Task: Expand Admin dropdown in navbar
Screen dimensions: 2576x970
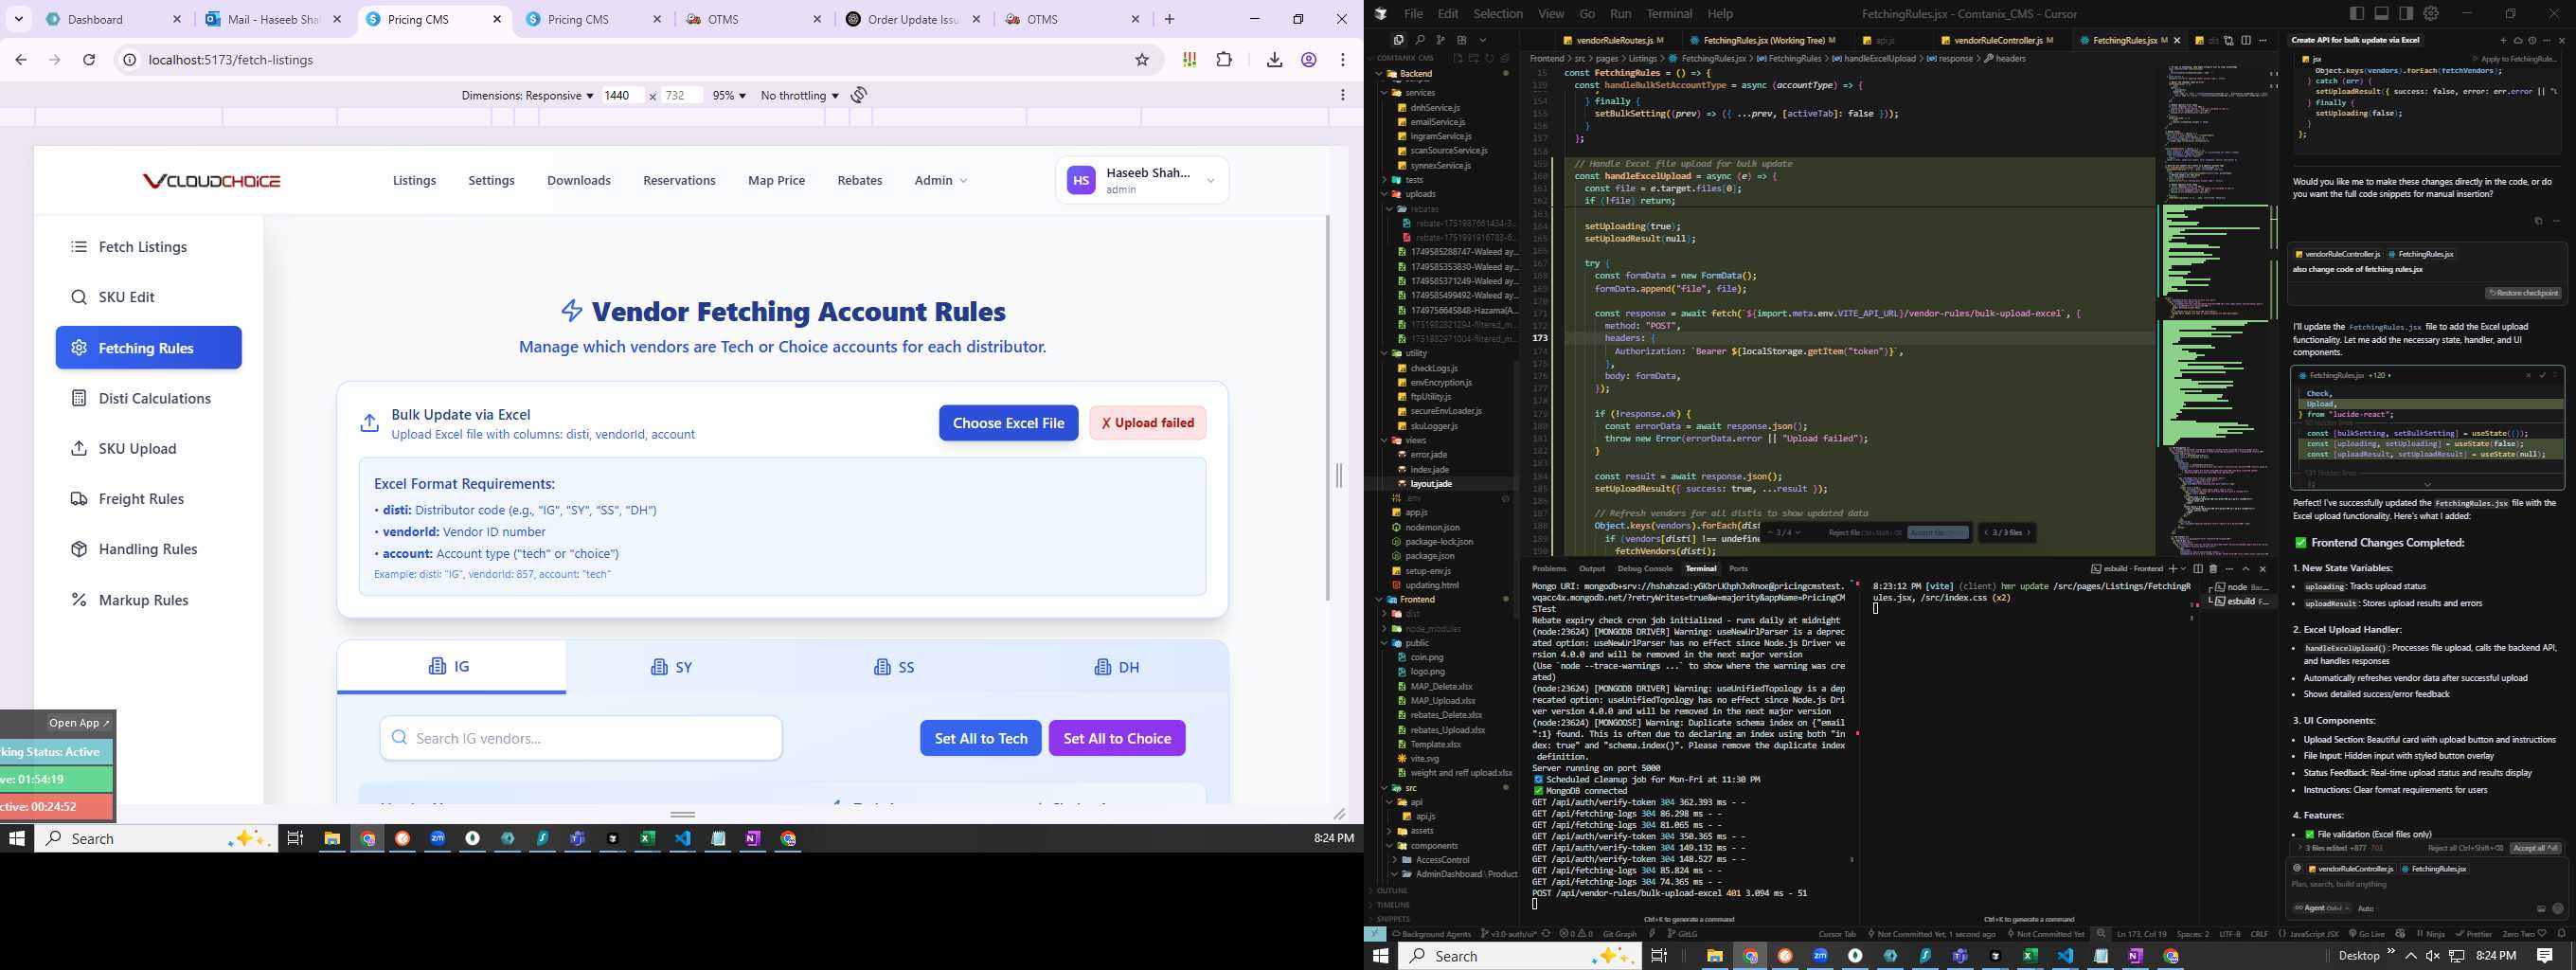Action: click(x=940, y=180)
